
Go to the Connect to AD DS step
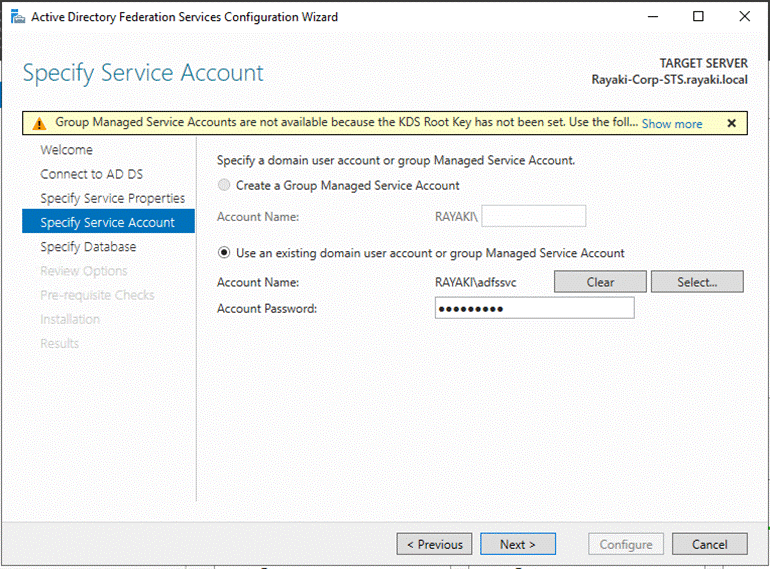click(91, 174)
